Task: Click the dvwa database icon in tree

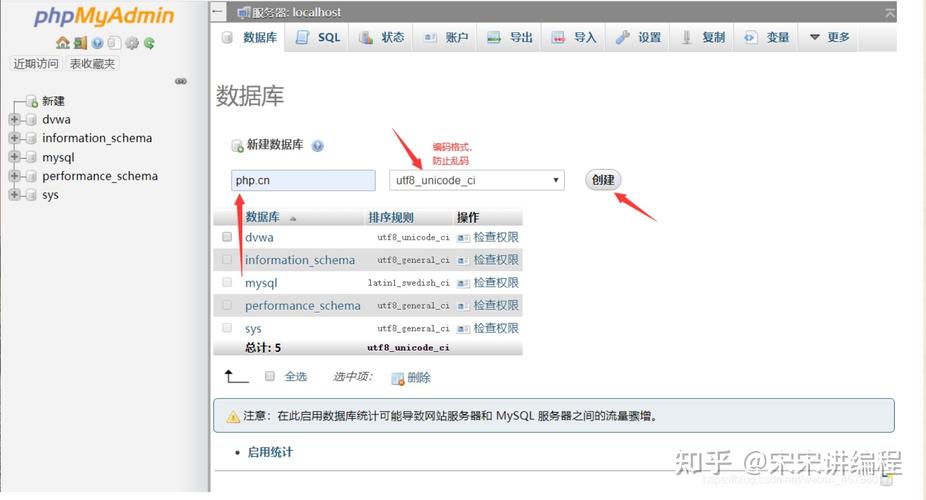Action: [31, 120]
